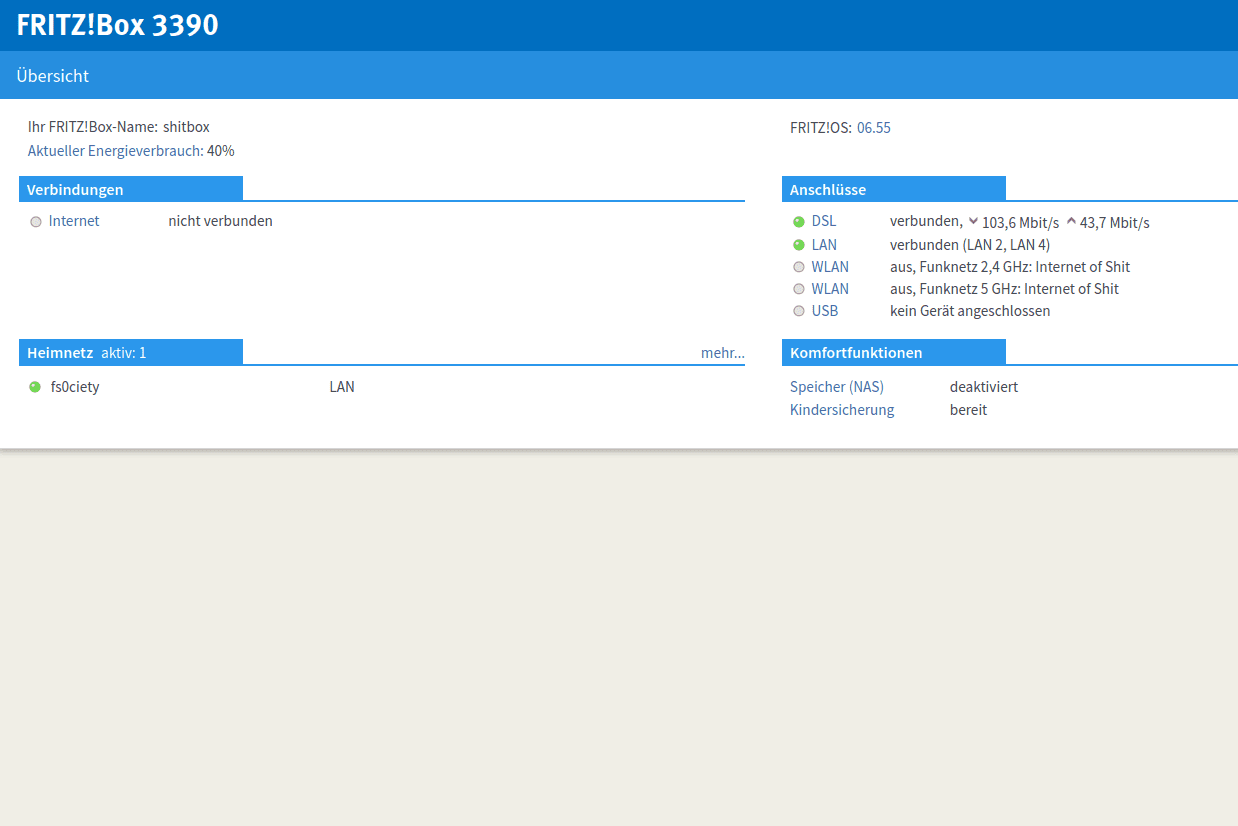Viewport: 1238px width, 826px height.
Task: Click the 43,7 Mbit/s upstream value
Action: pos(1115,223)
